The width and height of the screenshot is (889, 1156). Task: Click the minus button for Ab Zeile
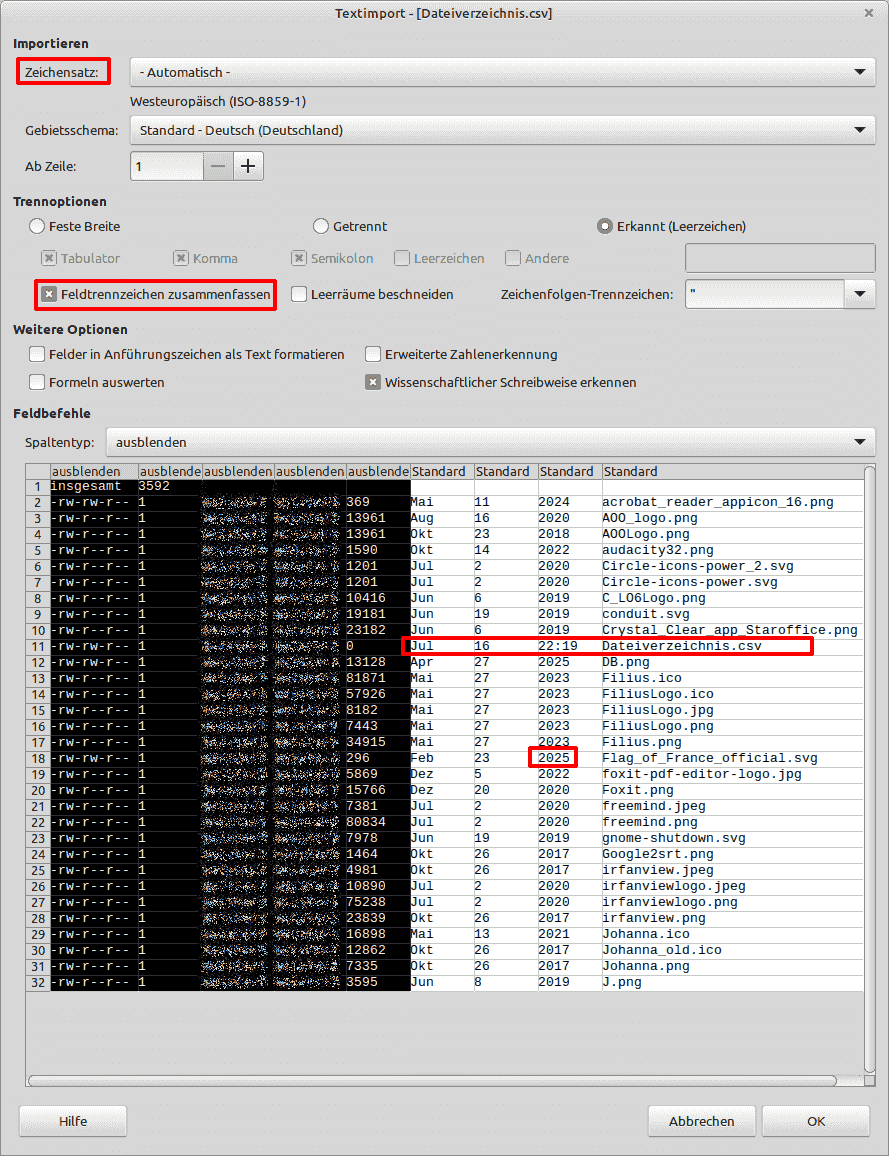(218, 167)
